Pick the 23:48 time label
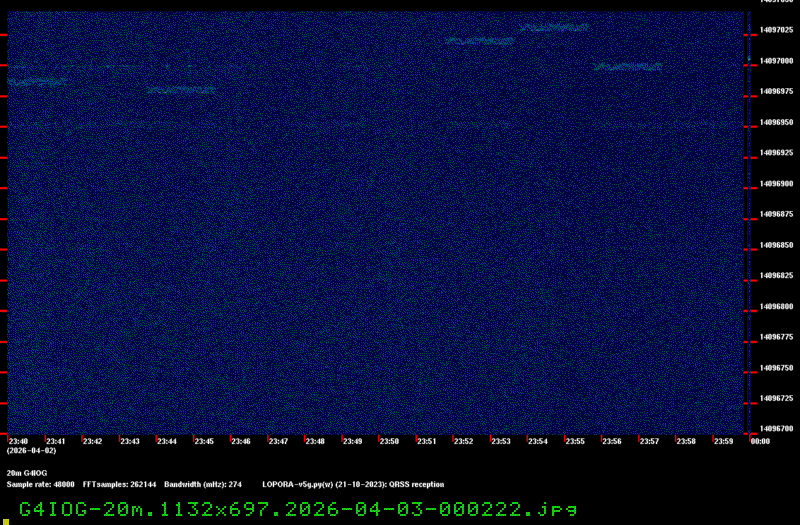Screen dimensions: 800x525 pos(315,441)
